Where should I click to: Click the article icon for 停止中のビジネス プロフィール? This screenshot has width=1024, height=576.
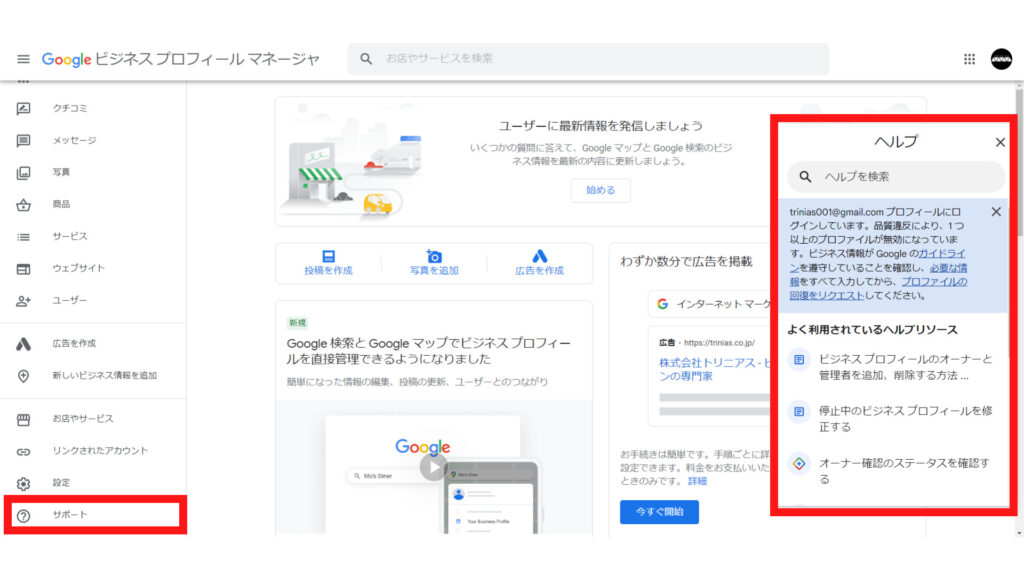point(799,411)
